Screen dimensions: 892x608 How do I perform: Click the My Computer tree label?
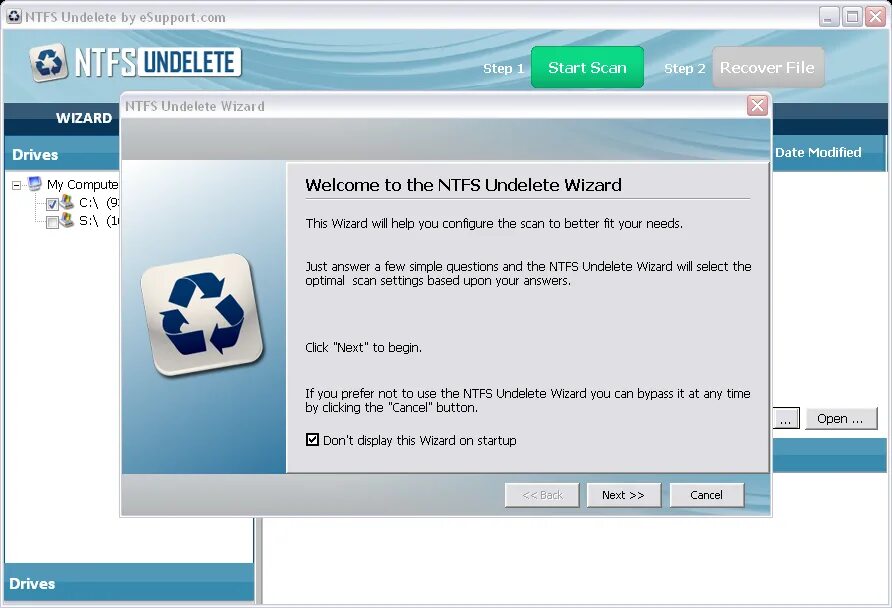coord(82,184)
